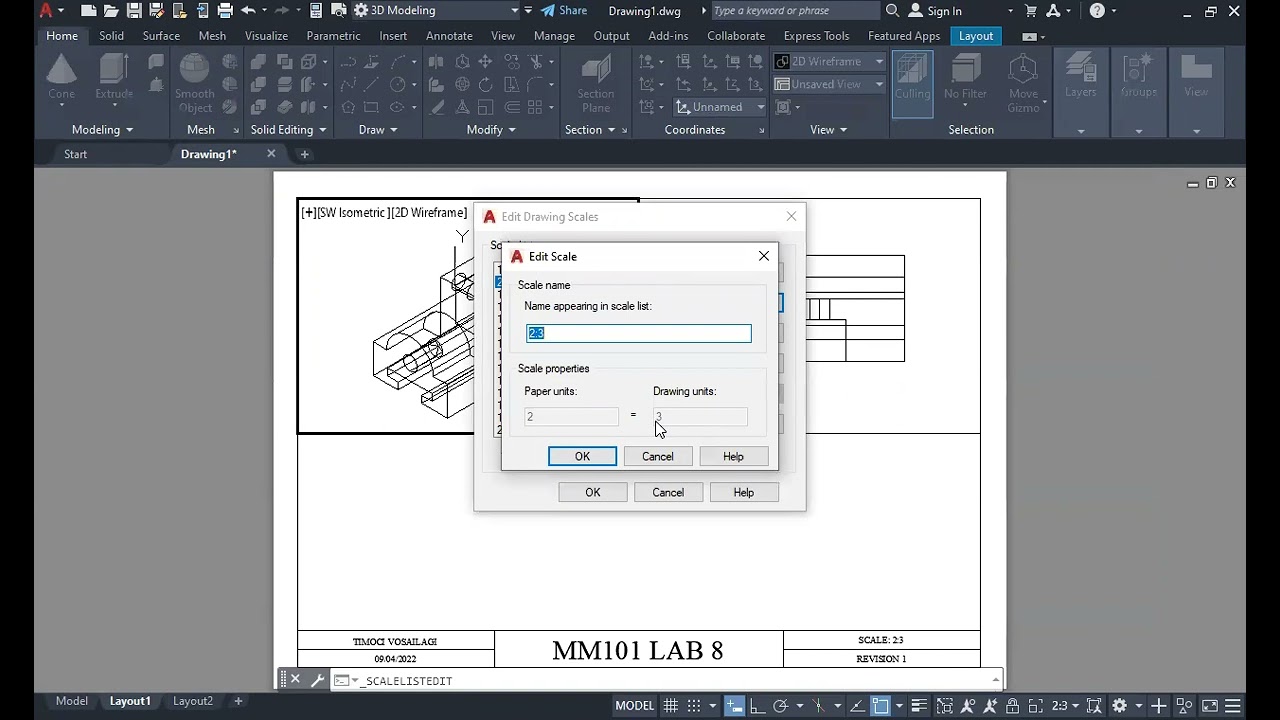Select the Extrude tool
The width and height of the screenshot is (1280, 720).
click(x=114, y=78)
